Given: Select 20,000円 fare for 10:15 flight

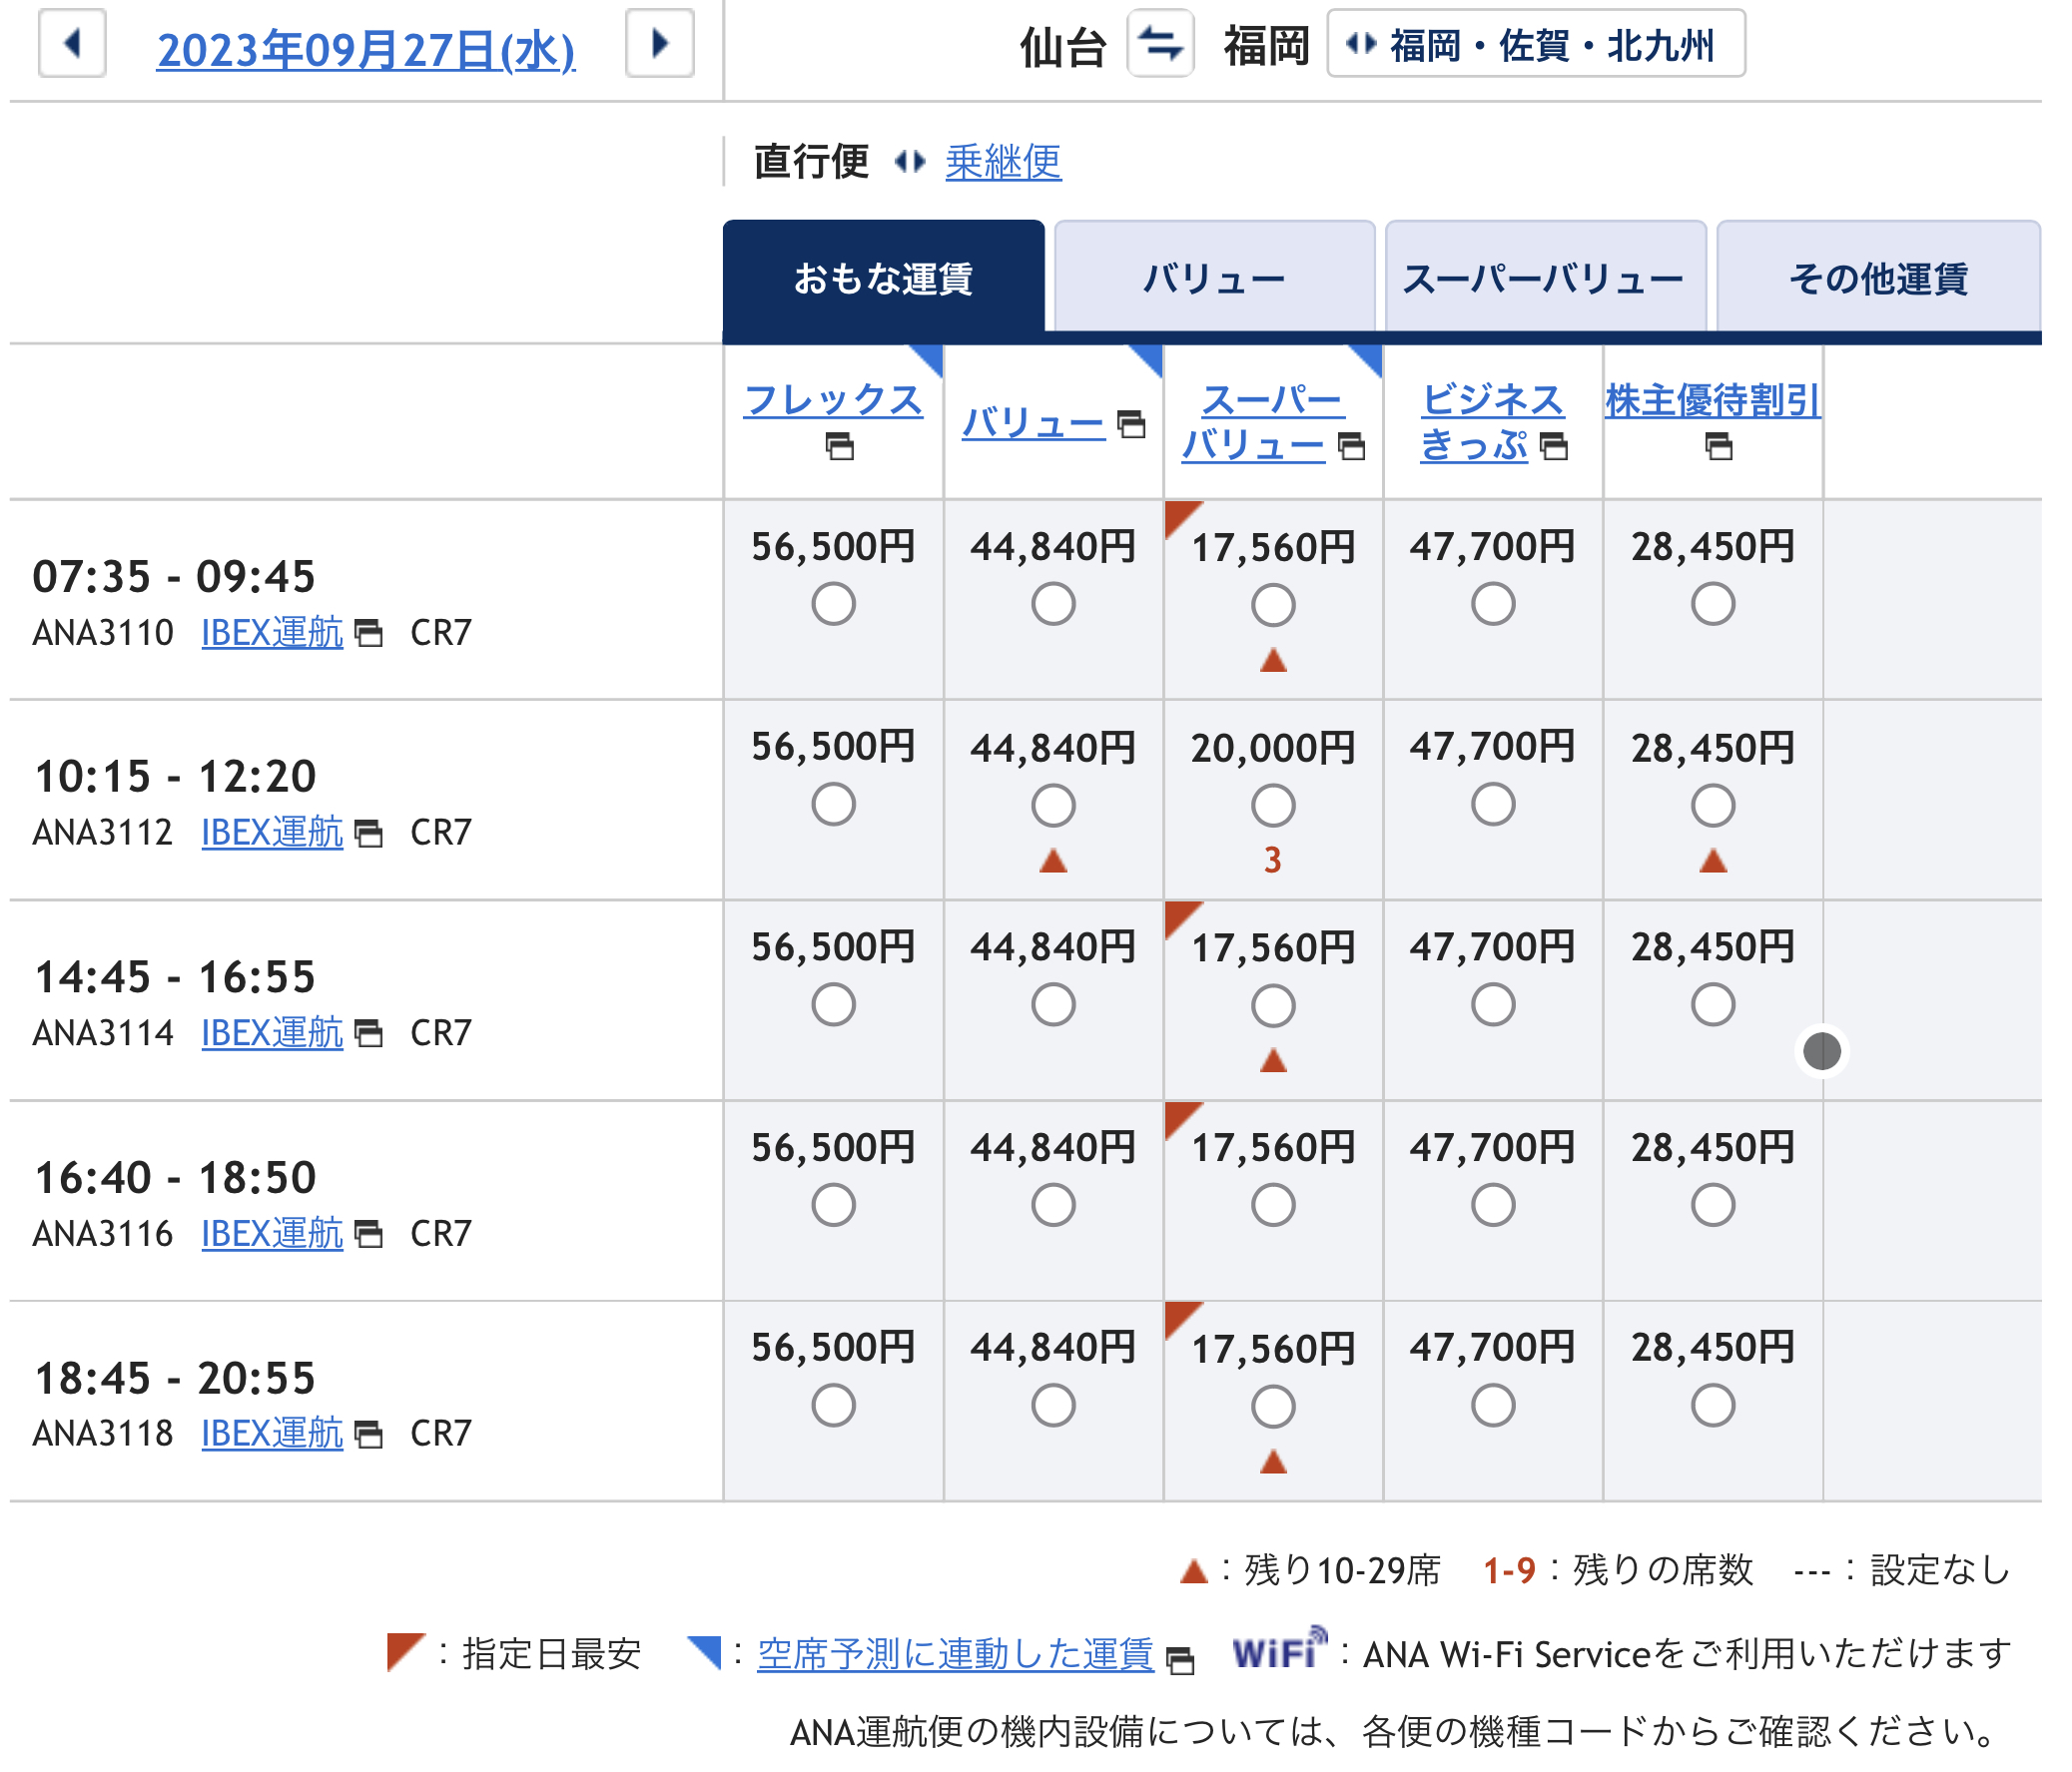Looking at the screenshot, I should [x=1273, y=805].
